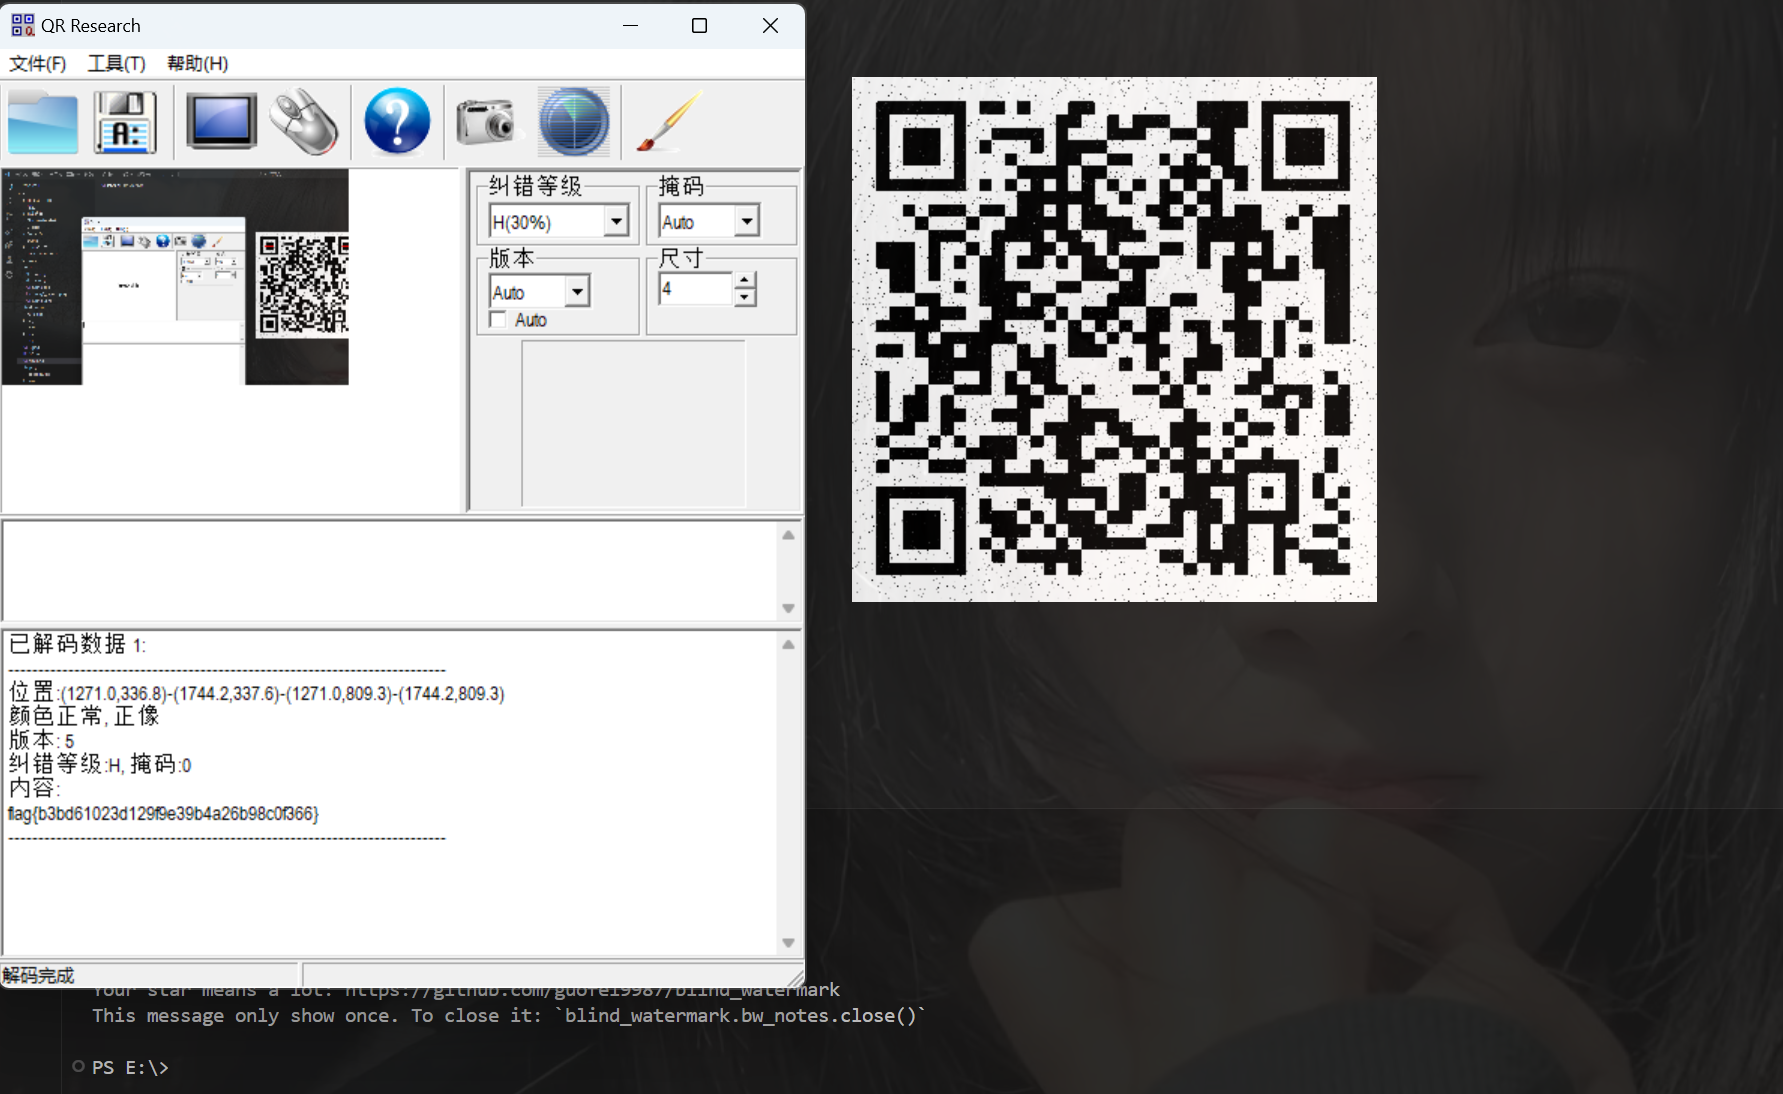The image size is (1783, 1094).
Task: Click the 尺寸 size input field
Action: click(x=696, y=289)
